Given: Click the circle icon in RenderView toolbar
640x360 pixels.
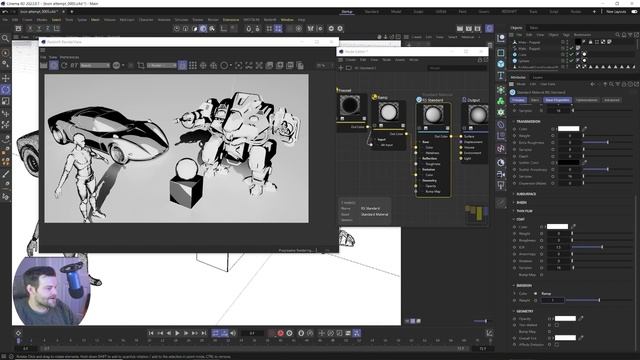Looking at the screenshot, I should click(224, 65).
